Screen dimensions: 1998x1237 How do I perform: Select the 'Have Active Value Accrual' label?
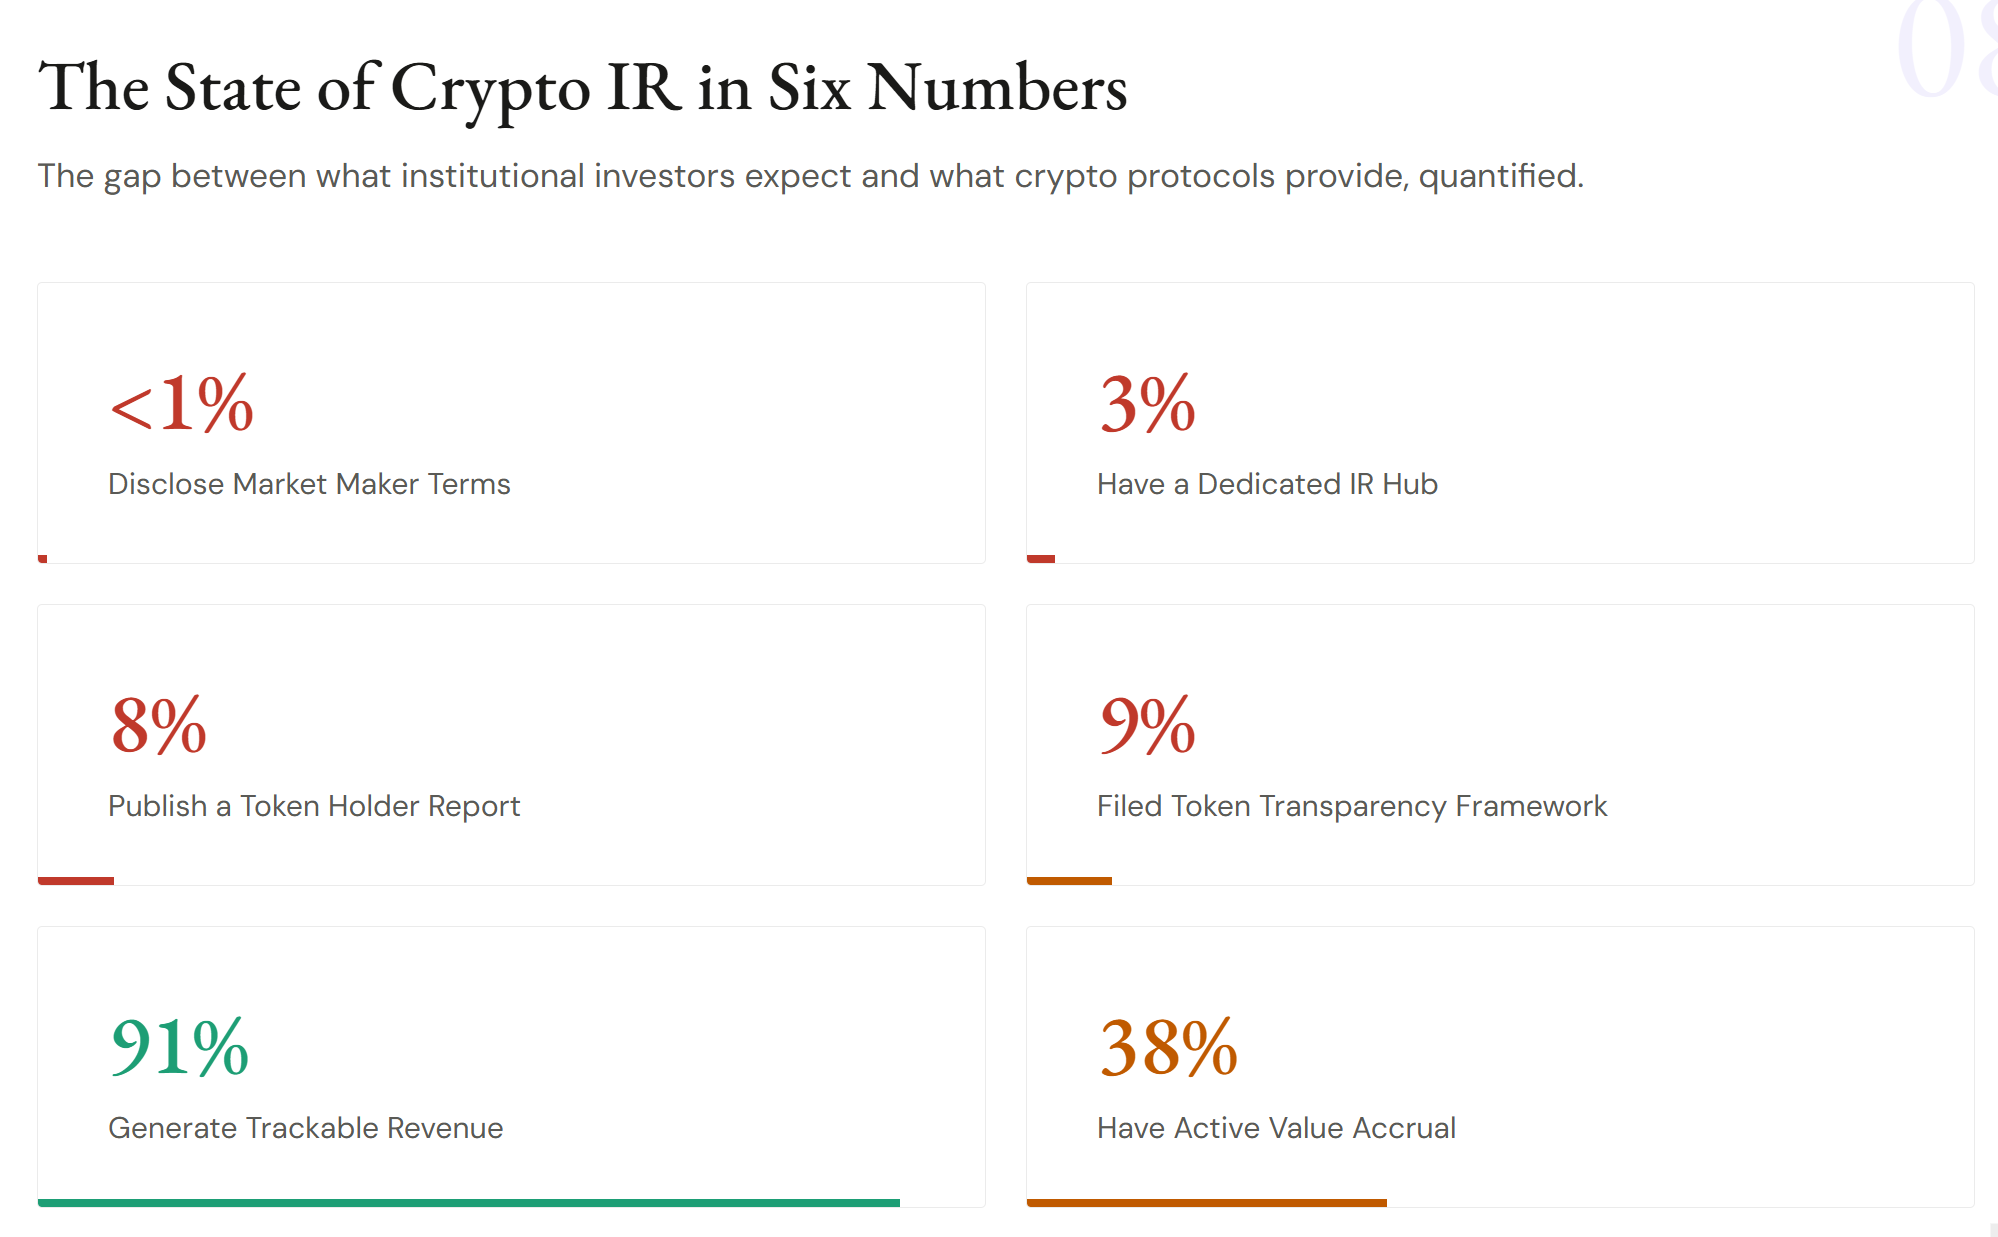pyautogui.click(x=1276, y=1128)
